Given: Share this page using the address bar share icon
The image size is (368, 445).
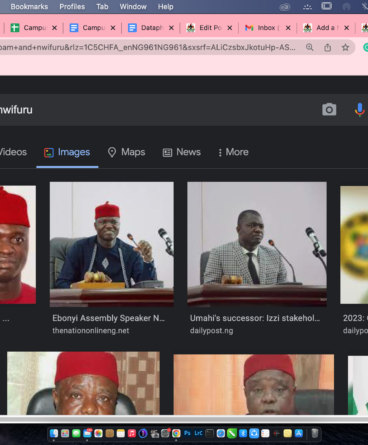Looking at the screenshot, I should (x=328, y=47).
